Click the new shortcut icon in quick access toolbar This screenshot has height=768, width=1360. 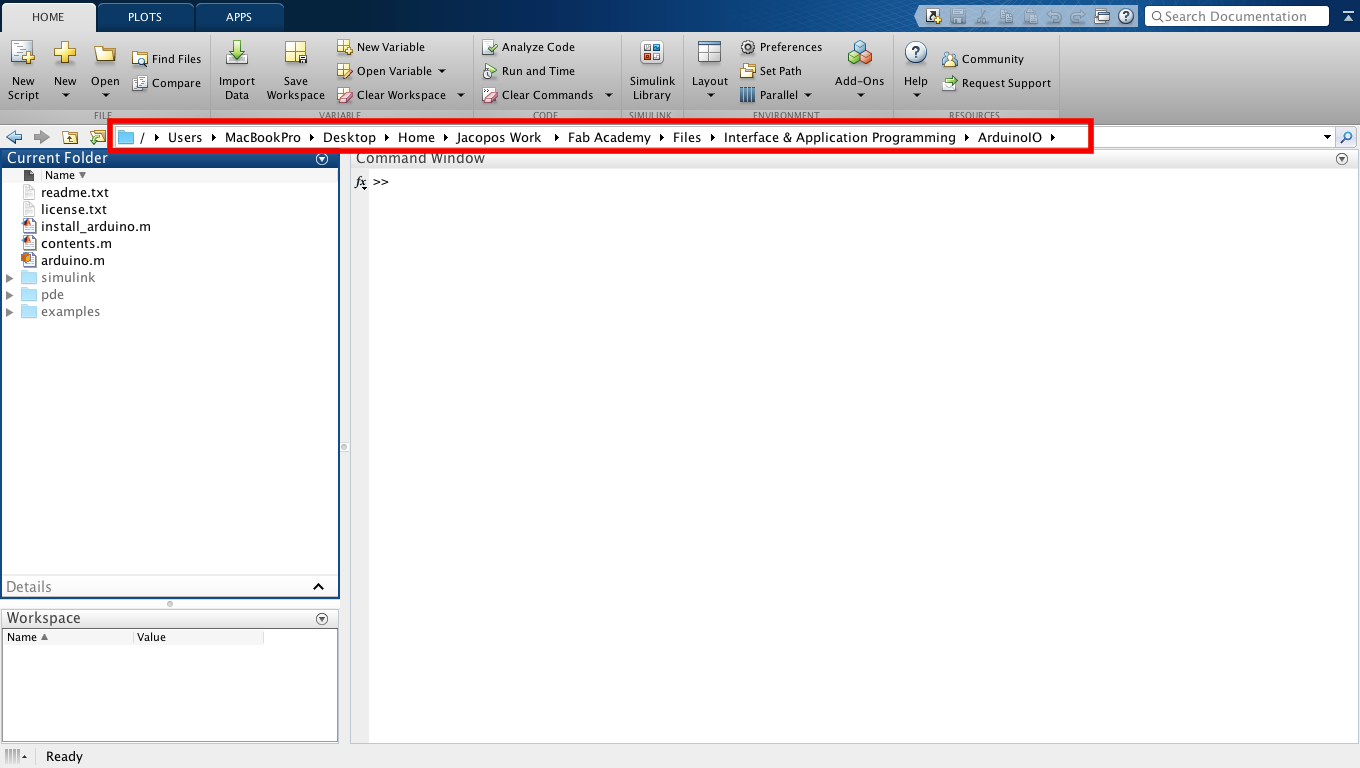click(x=934, y=16)
